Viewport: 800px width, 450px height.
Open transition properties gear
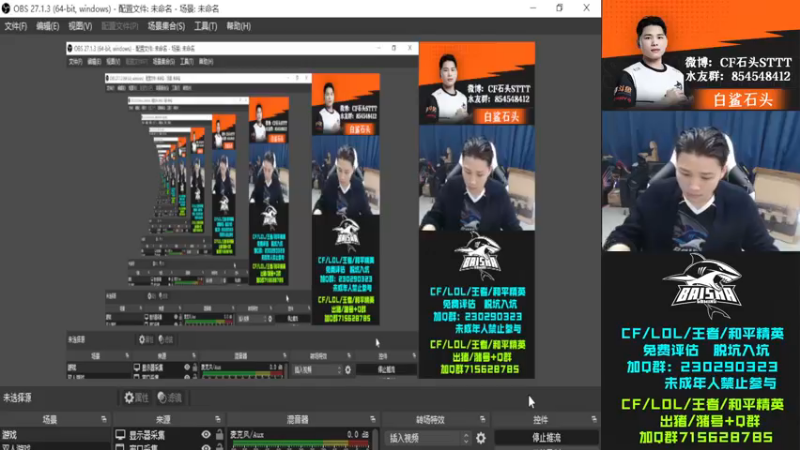click(481, 438)
